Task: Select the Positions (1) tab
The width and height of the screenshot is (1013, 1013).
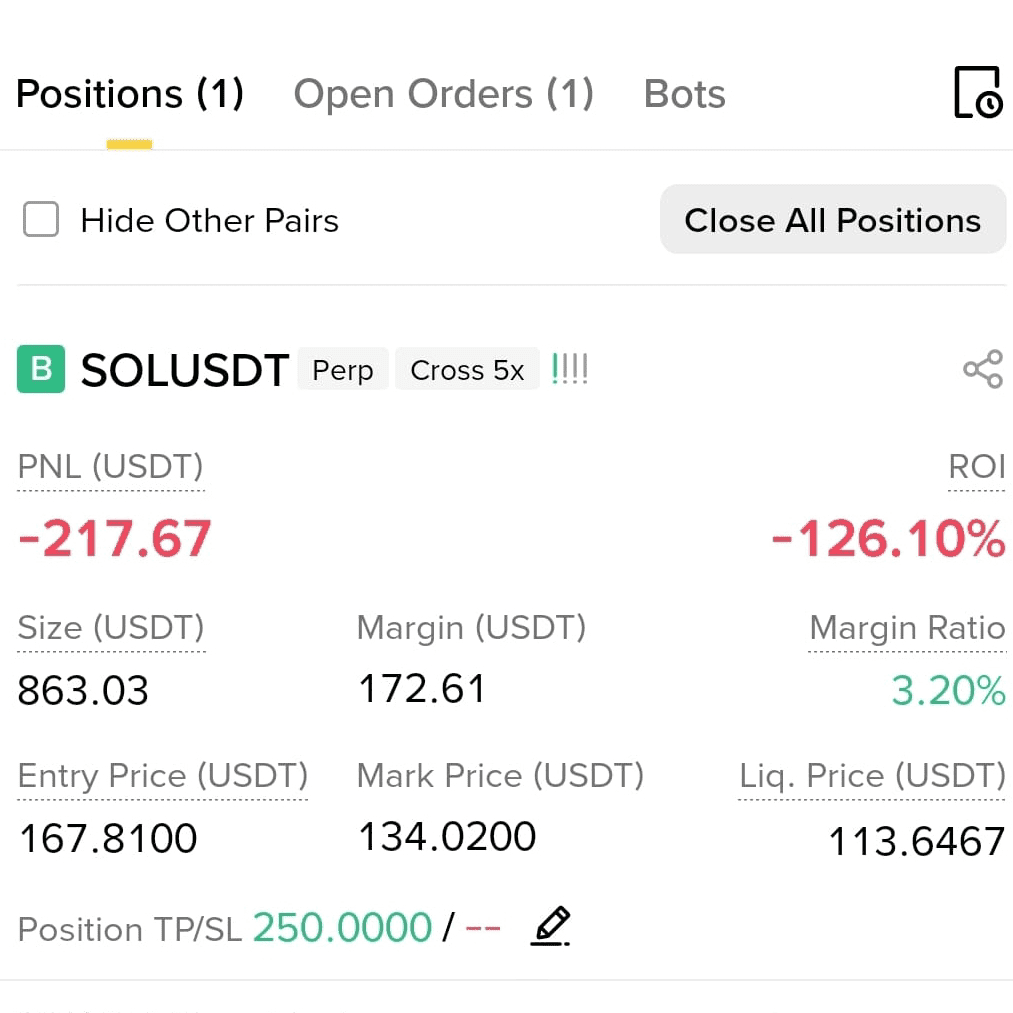Action: pyautogui.click(x=130, y=94)
